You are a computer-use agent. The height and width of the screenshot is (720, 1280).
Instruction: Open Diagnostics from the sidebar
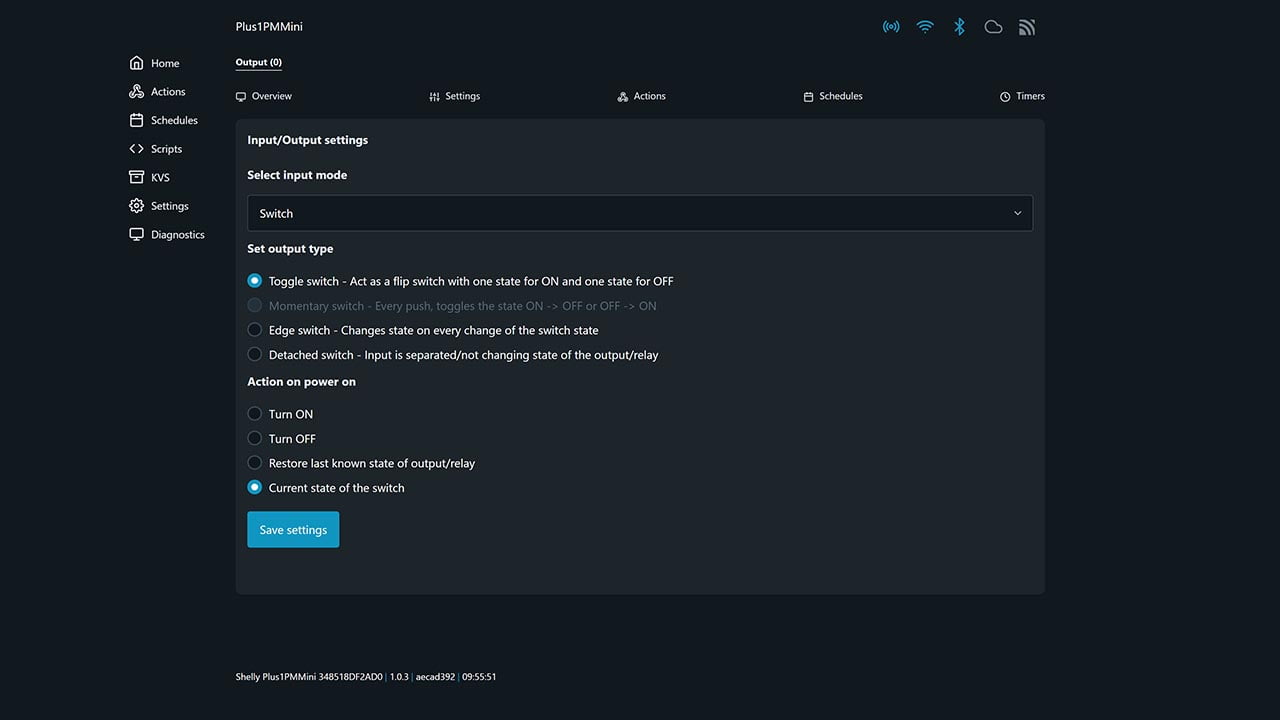click(x=167, y=234)
